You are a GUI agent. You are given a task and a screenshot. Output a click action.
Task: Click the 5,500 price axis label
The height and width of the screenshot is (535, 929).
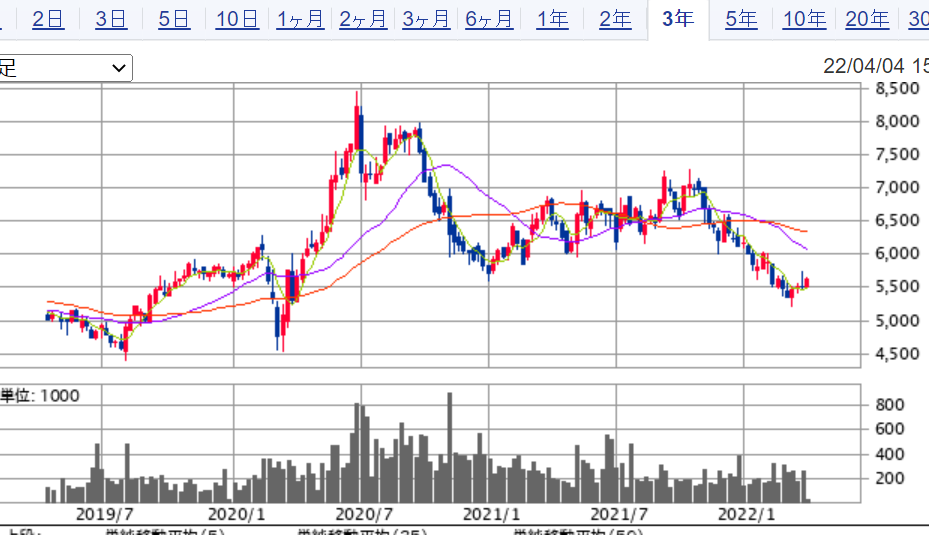coord(898,287)
